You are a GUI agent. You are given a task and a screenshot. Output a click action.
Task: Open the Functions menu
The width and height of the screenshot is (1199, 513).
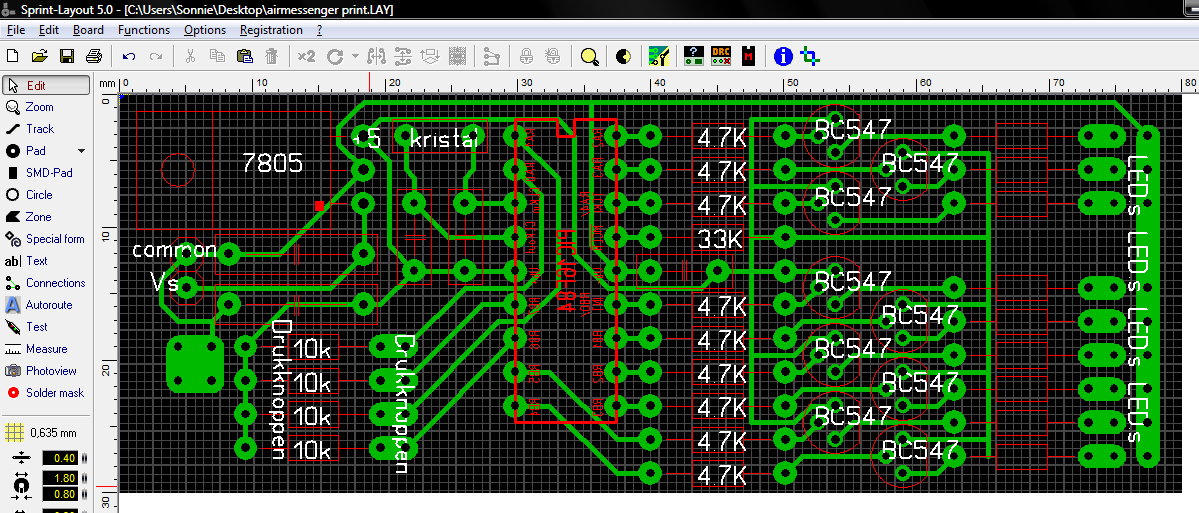[144, 30]
